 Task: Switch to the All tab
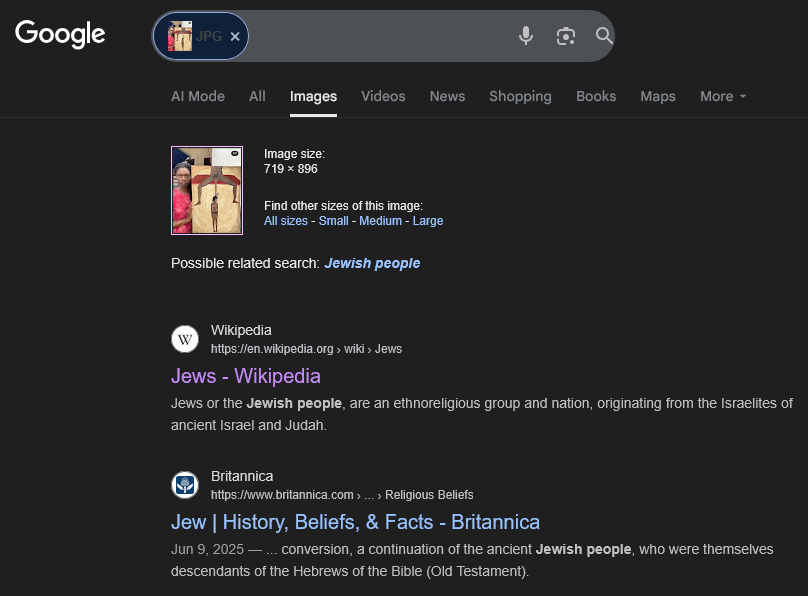pyautogui.click(x=257, y=96)
